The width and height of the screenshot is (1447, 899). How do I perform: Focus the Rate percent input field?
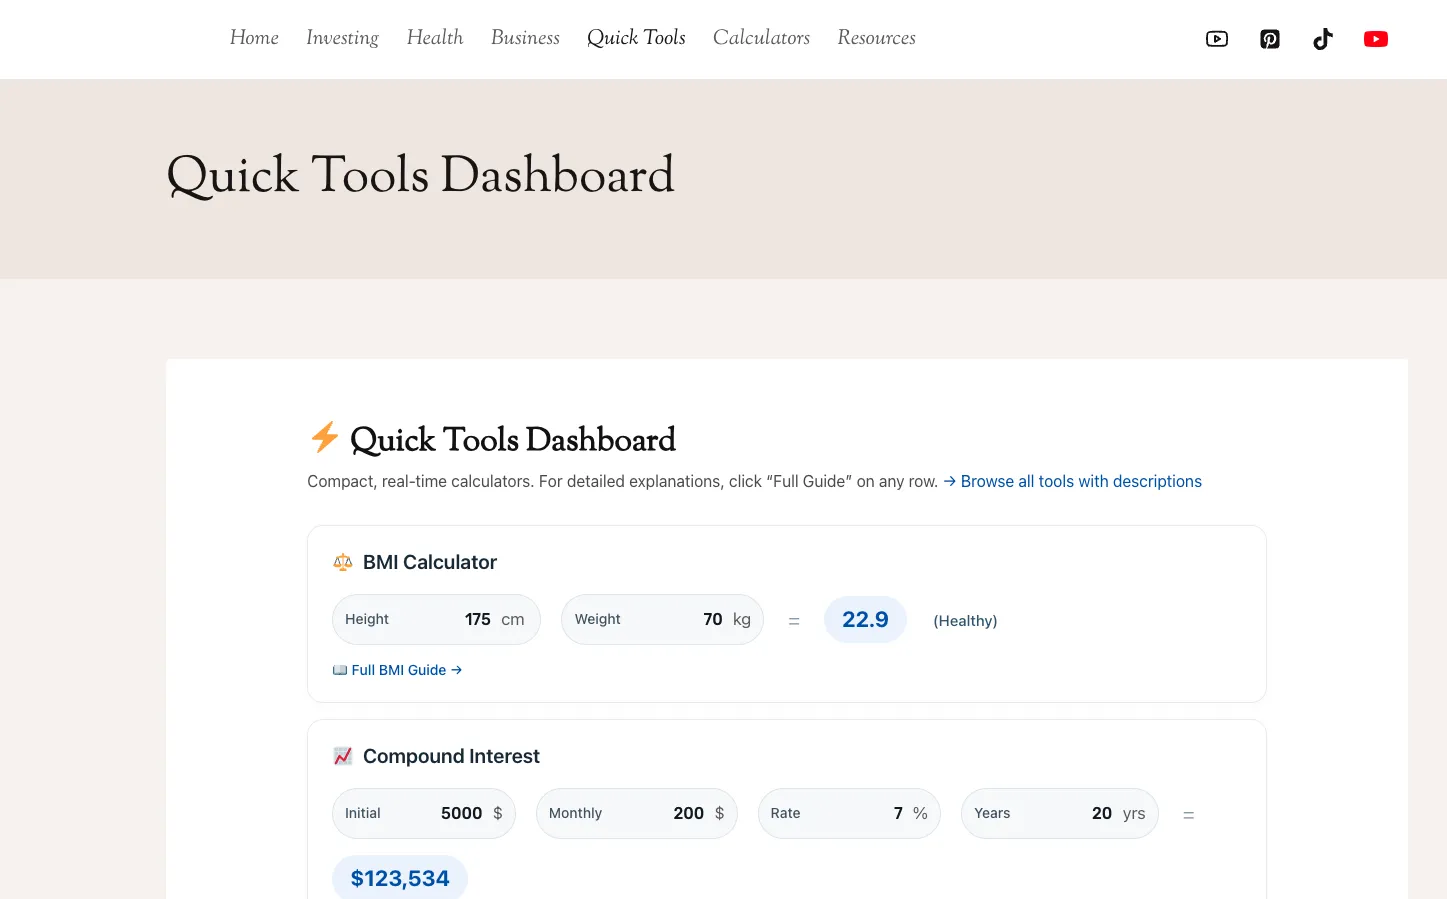849,814
